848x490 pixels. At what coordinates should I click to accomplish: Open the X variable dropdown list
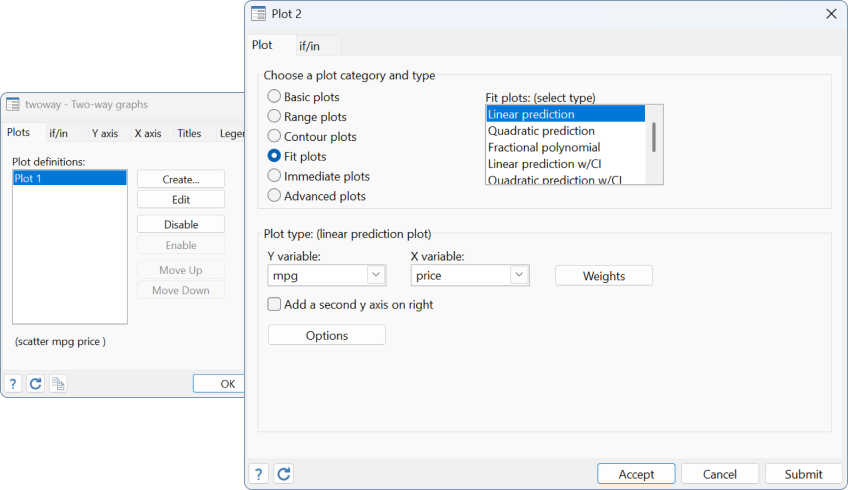point(519,275)
